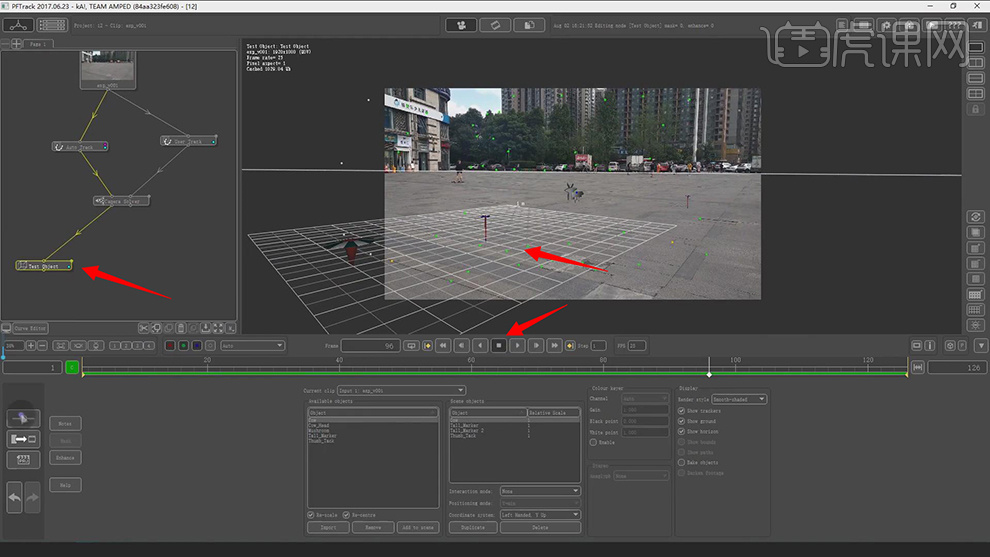Screen dimensions: 990x557
Task: Open the Coordinate system dropdown
Action: coord(540,515)
